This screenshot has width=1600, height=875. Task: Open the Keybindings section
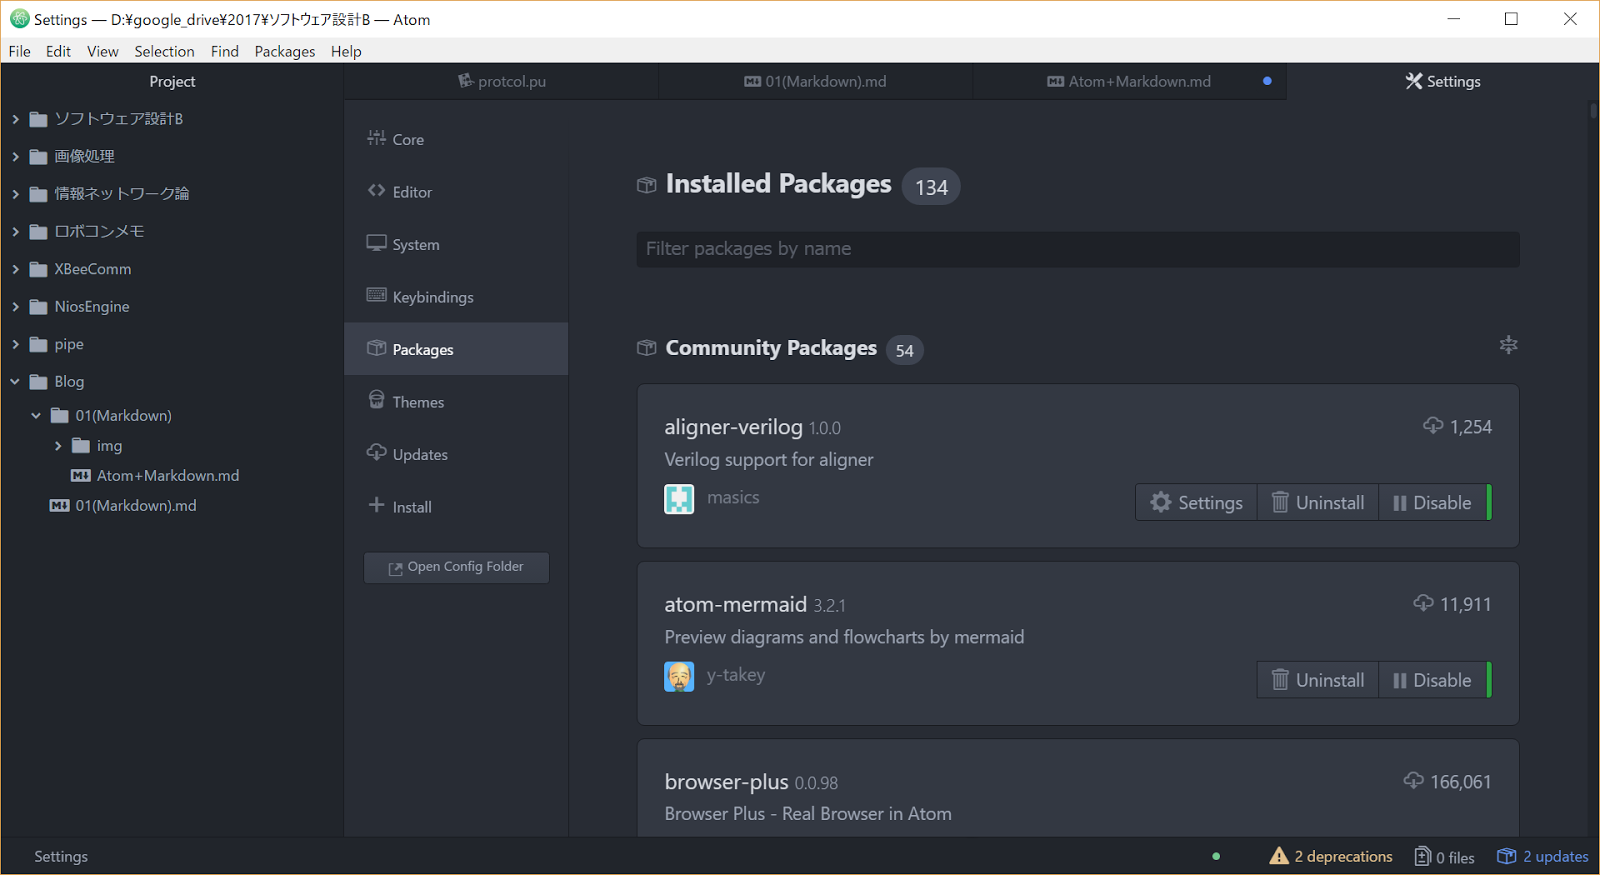coord(456,297)
